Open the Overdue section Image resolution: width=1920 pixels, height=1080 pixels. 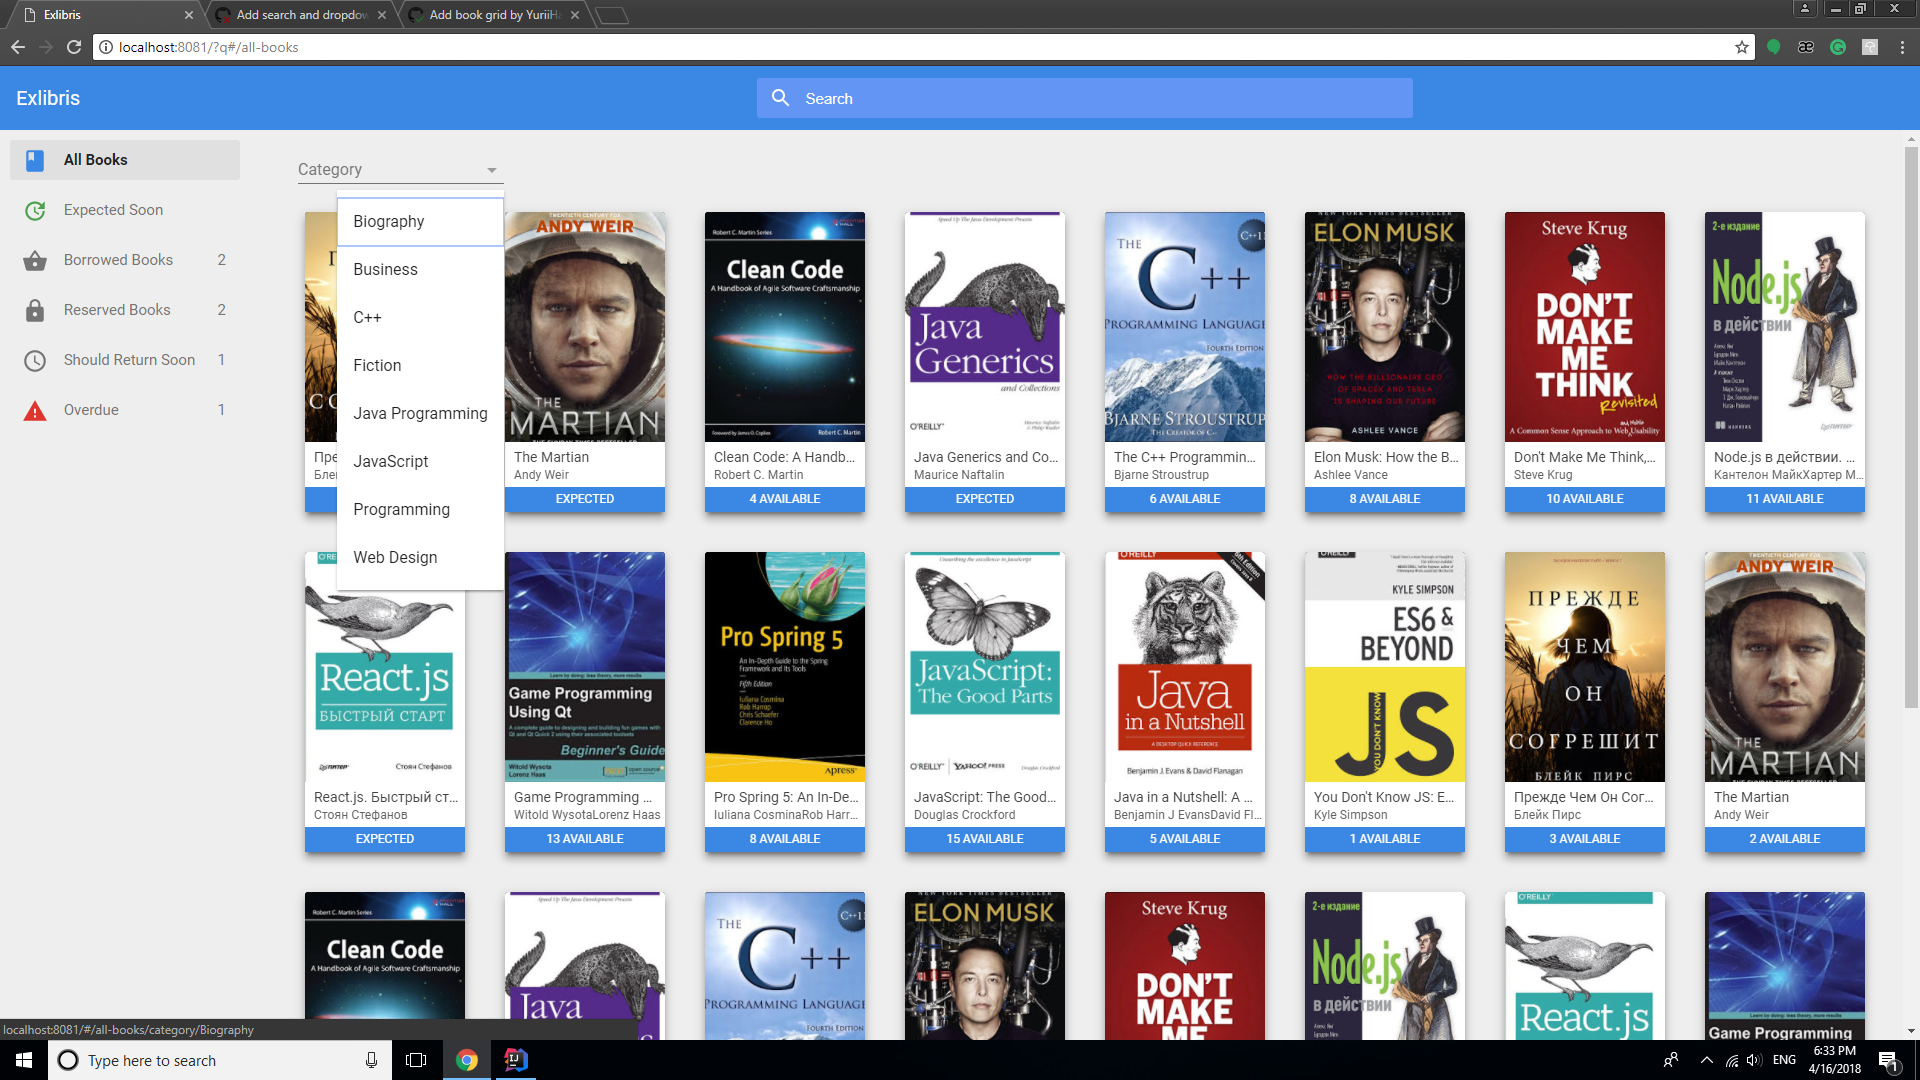click(x=125, y=410)
